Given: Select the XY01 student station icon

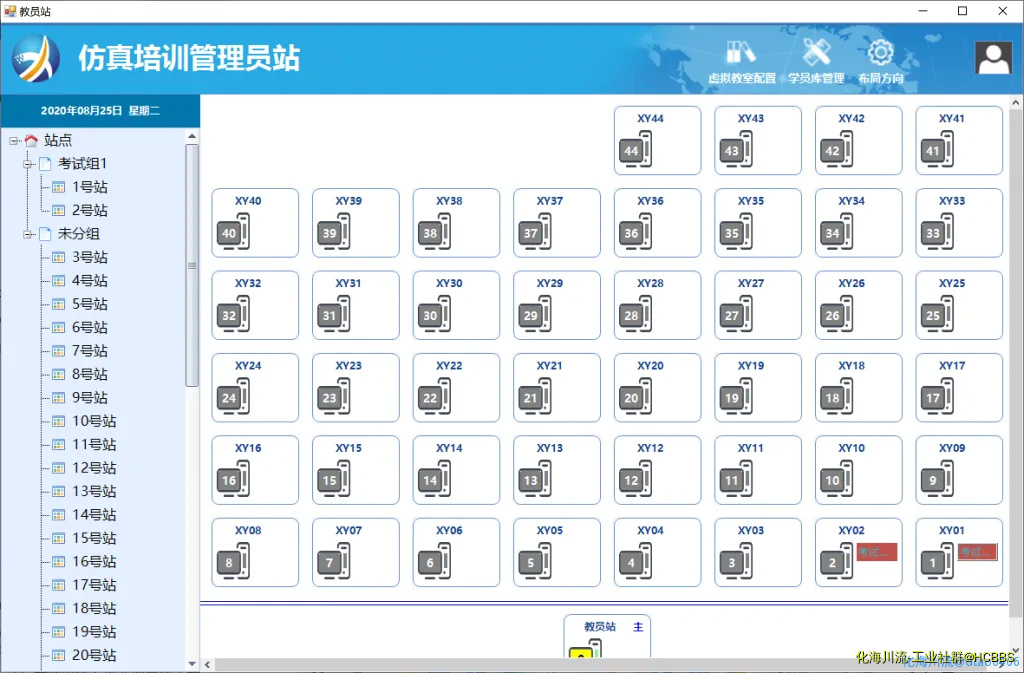Looking at the screenshot, I should [936, 563].
